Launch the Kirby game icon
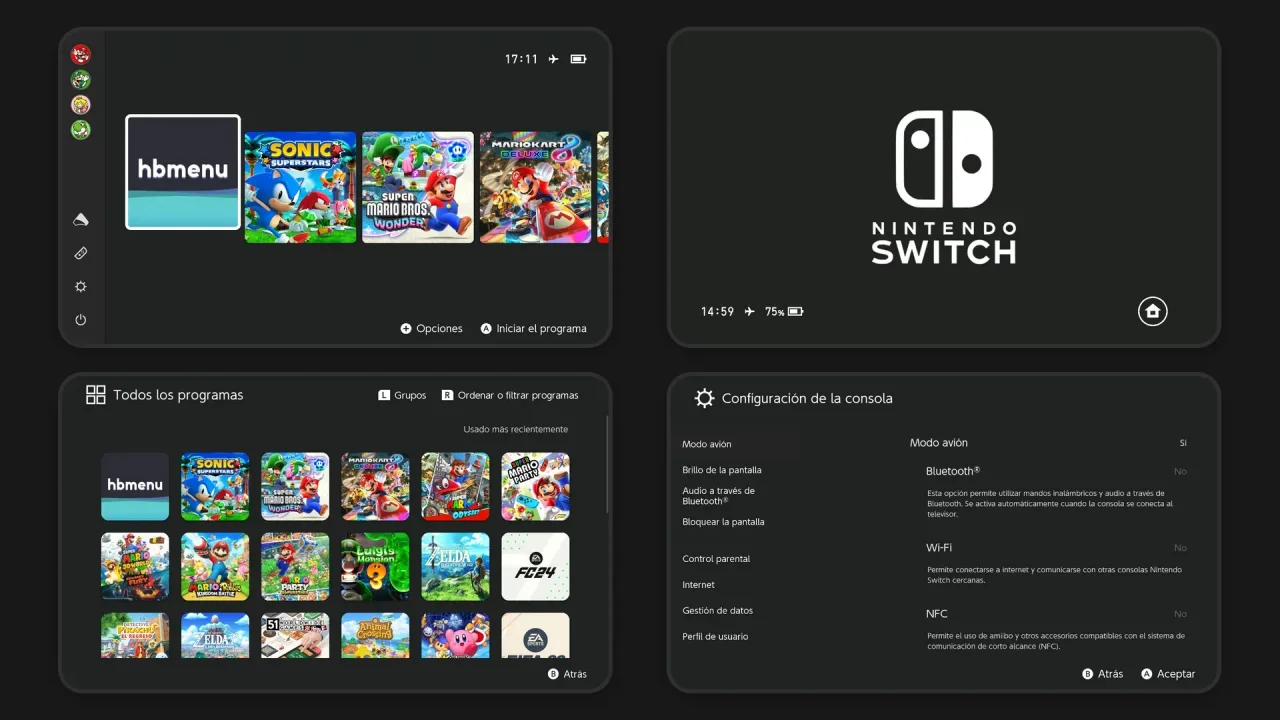The image size is (1280, 720). [455, 635]
